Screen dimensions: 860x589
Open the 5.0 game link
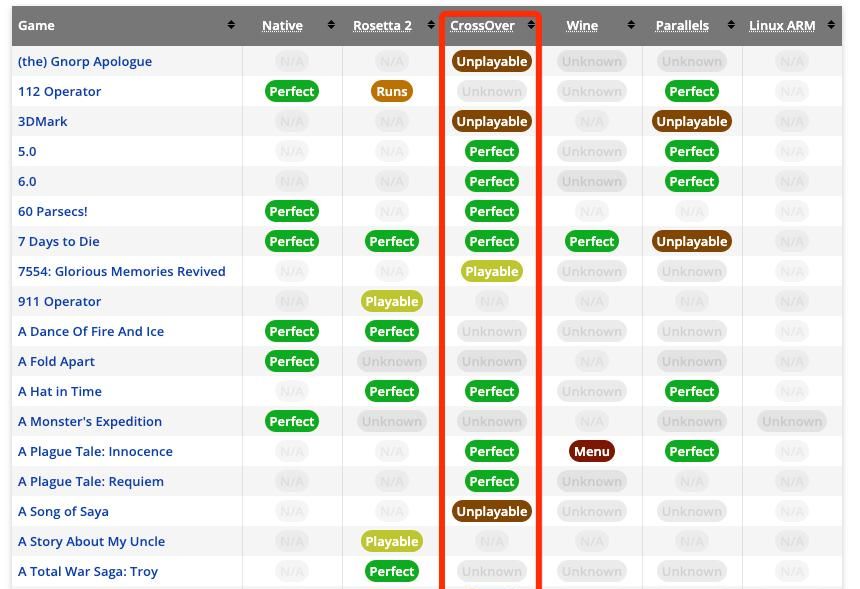pos(27,151)
